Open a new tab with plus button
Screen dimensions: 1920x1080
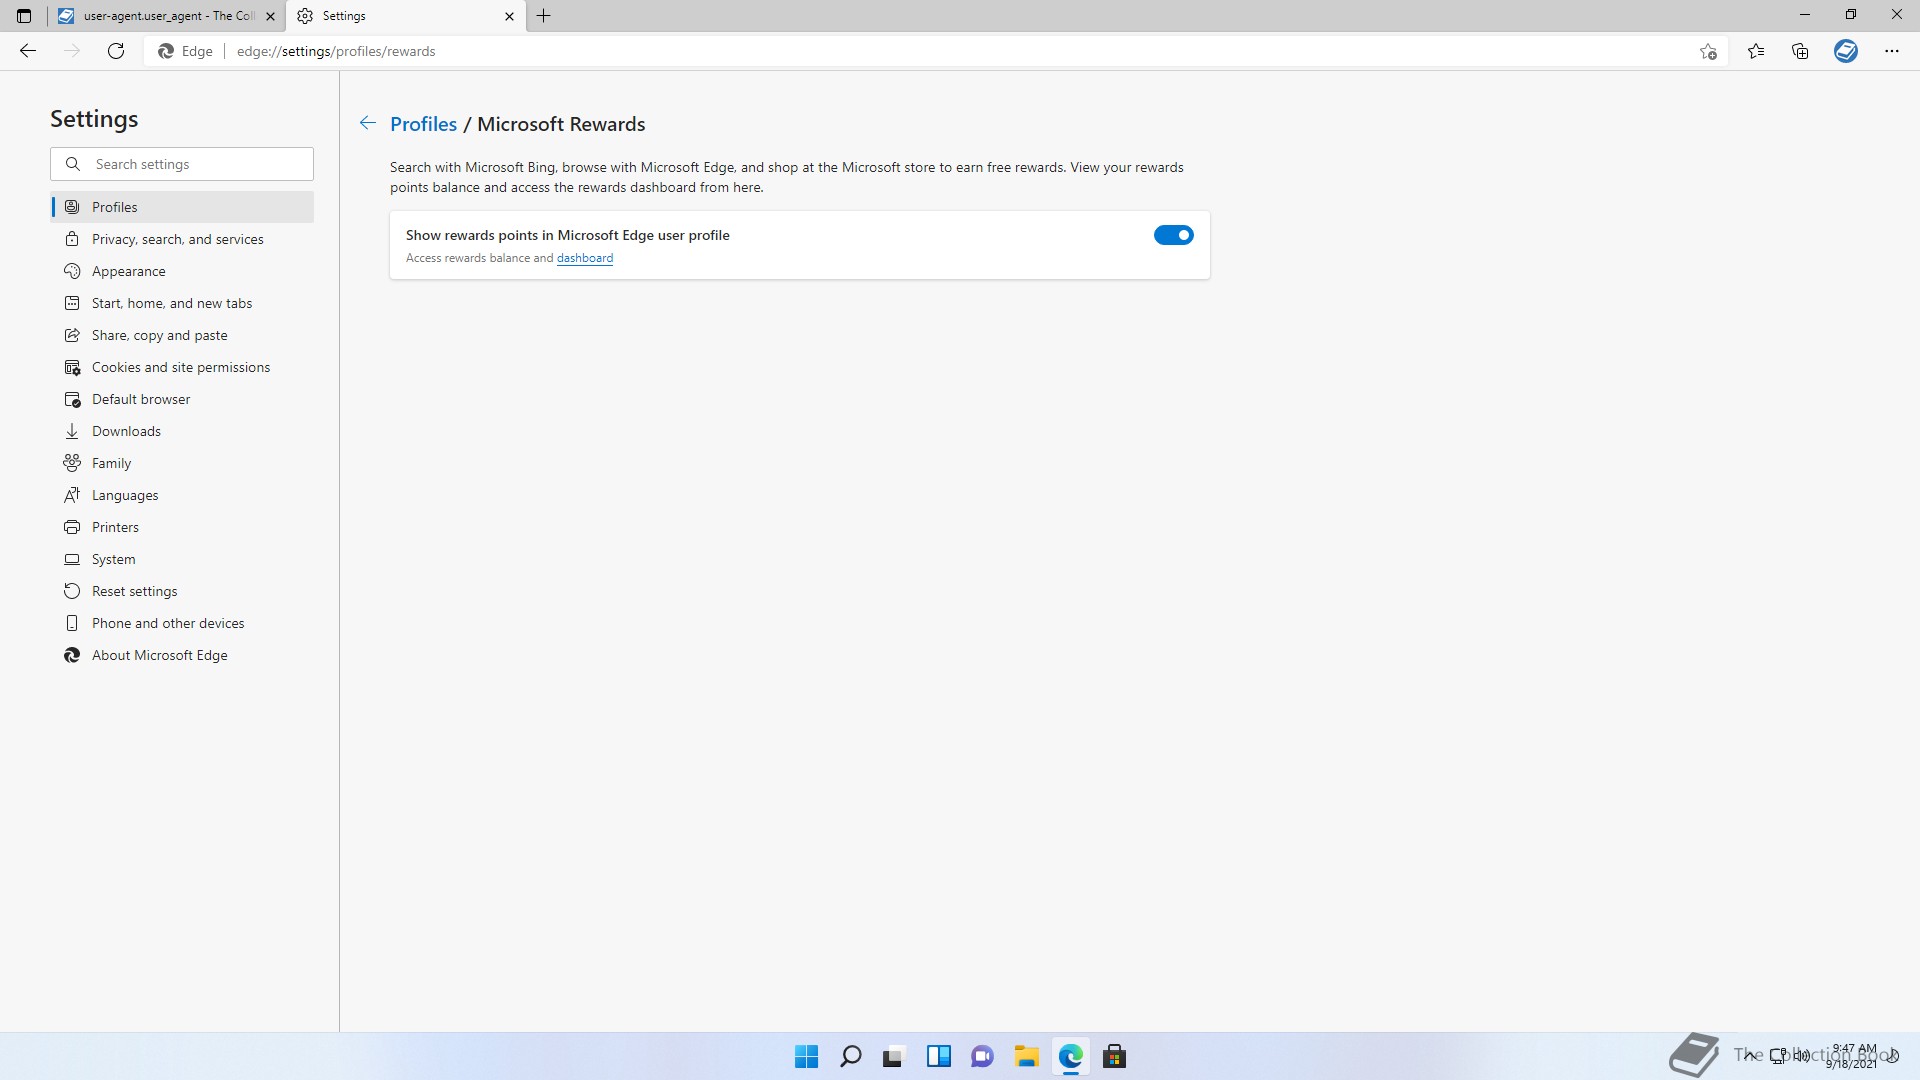point(544,16)
